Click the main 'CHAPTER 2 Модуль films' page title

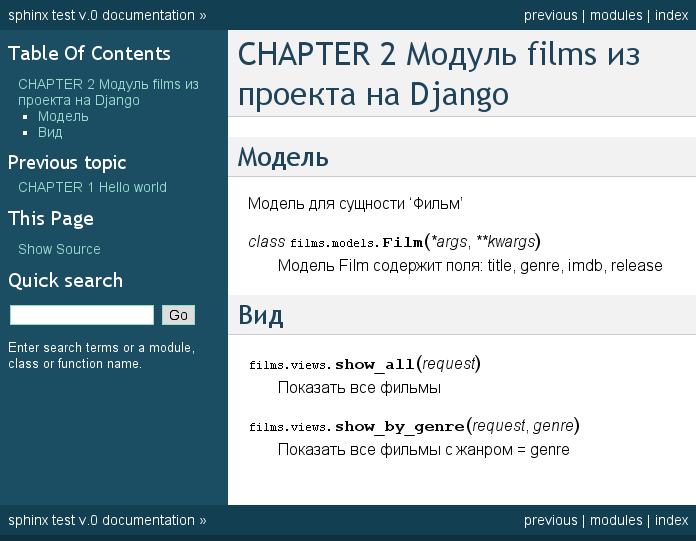[x=439, y=74]
